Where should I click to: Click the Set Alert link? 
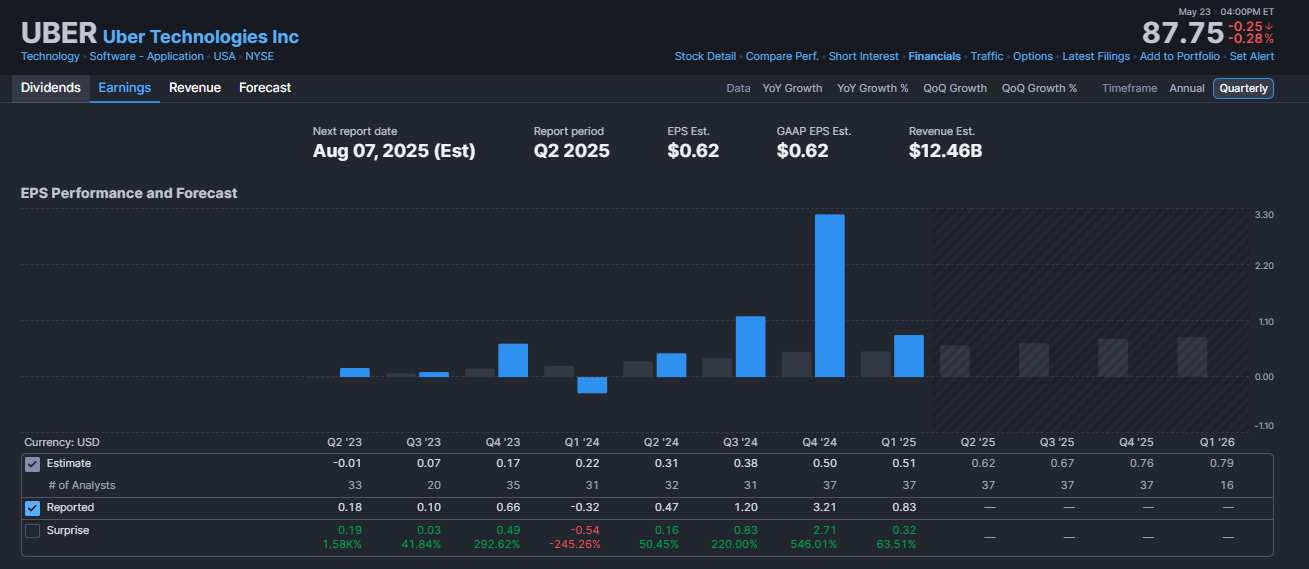1252,56
